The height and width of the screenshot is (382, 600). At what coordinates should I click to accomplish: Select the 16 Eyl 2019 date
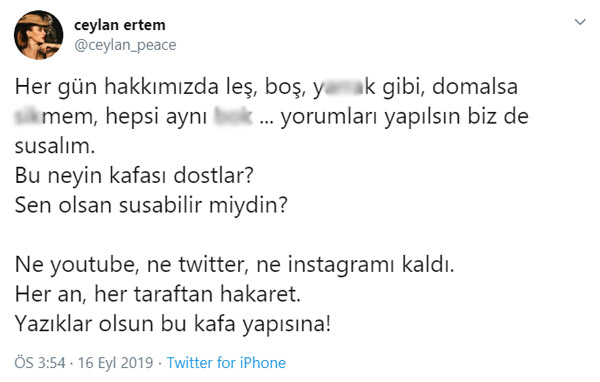(116, 362)
